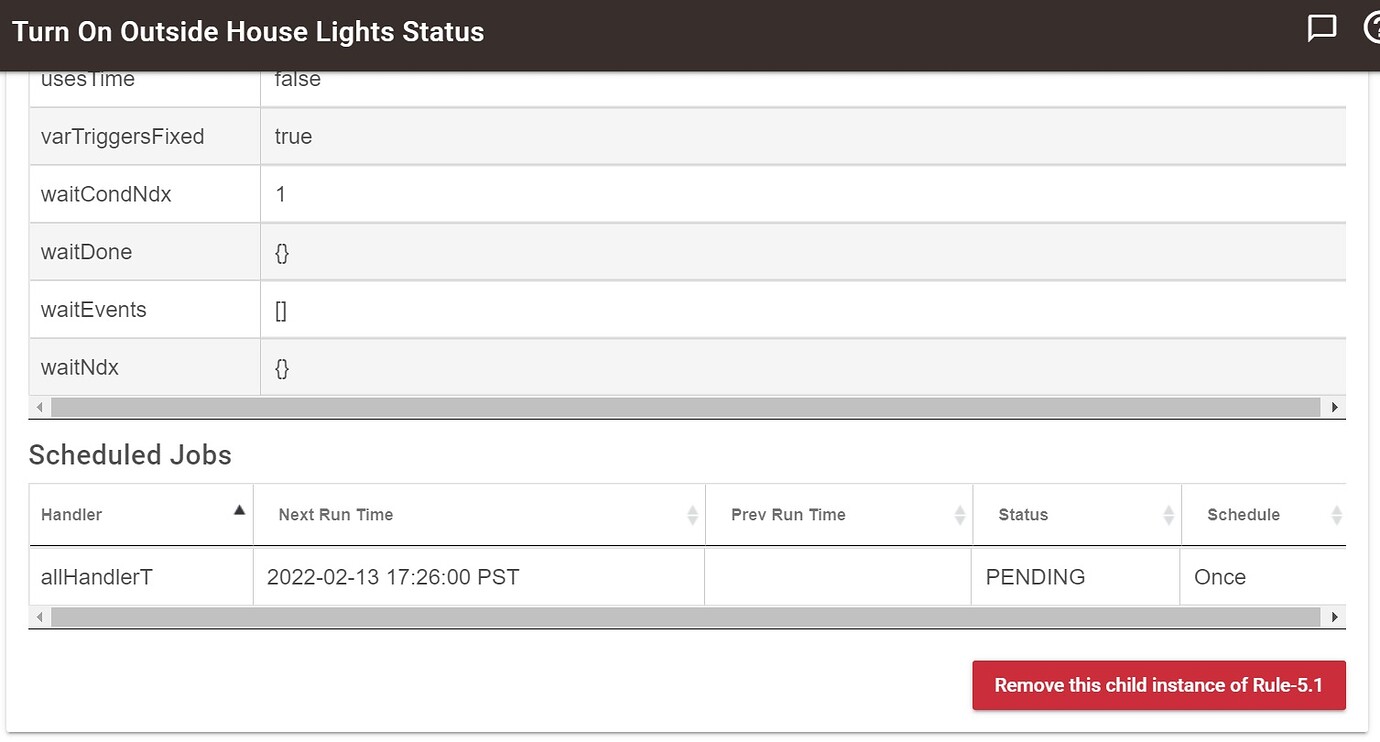The width and height of the screenshot is (1380, 742).
Task: Click the right arrow of the Scheduled Jobs scrollbar
Action: coord(1334,617)
